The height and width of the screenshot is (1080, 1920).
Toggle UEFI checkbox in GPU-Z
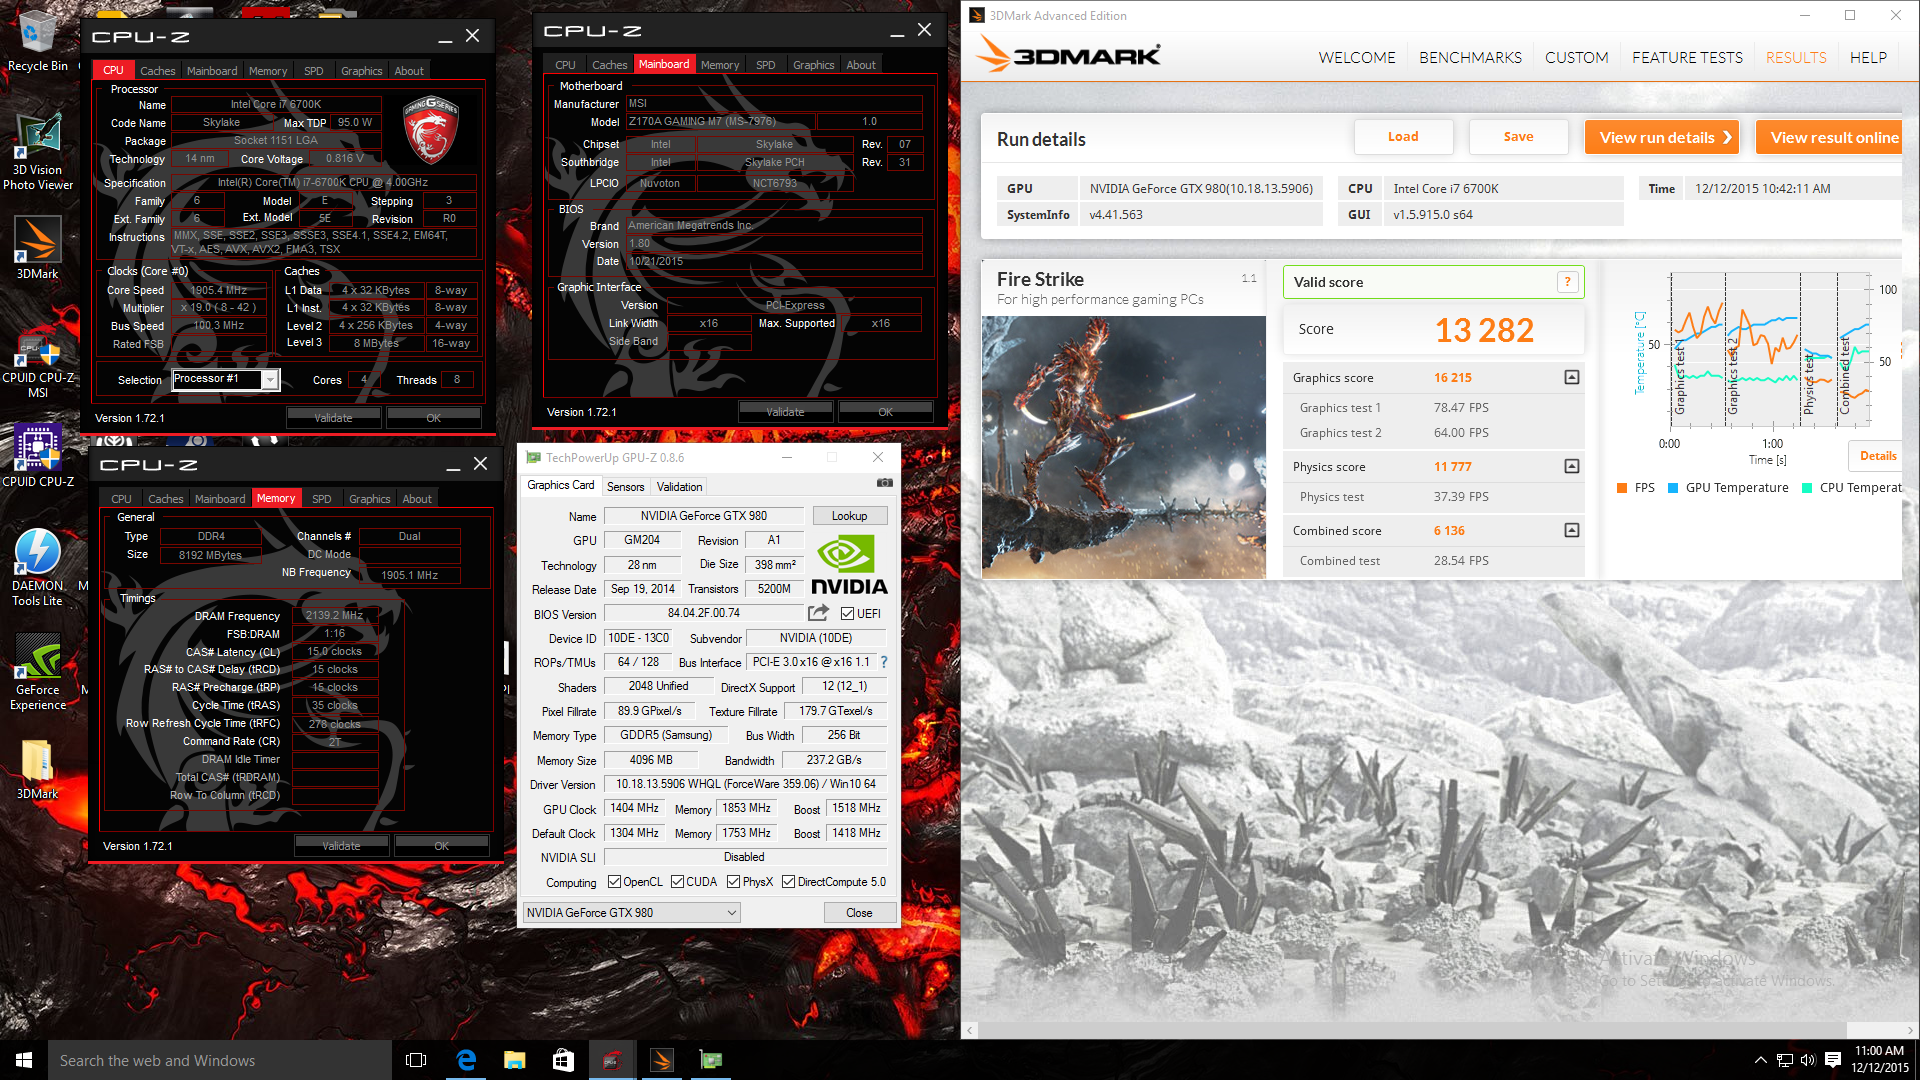click(847, 614)
